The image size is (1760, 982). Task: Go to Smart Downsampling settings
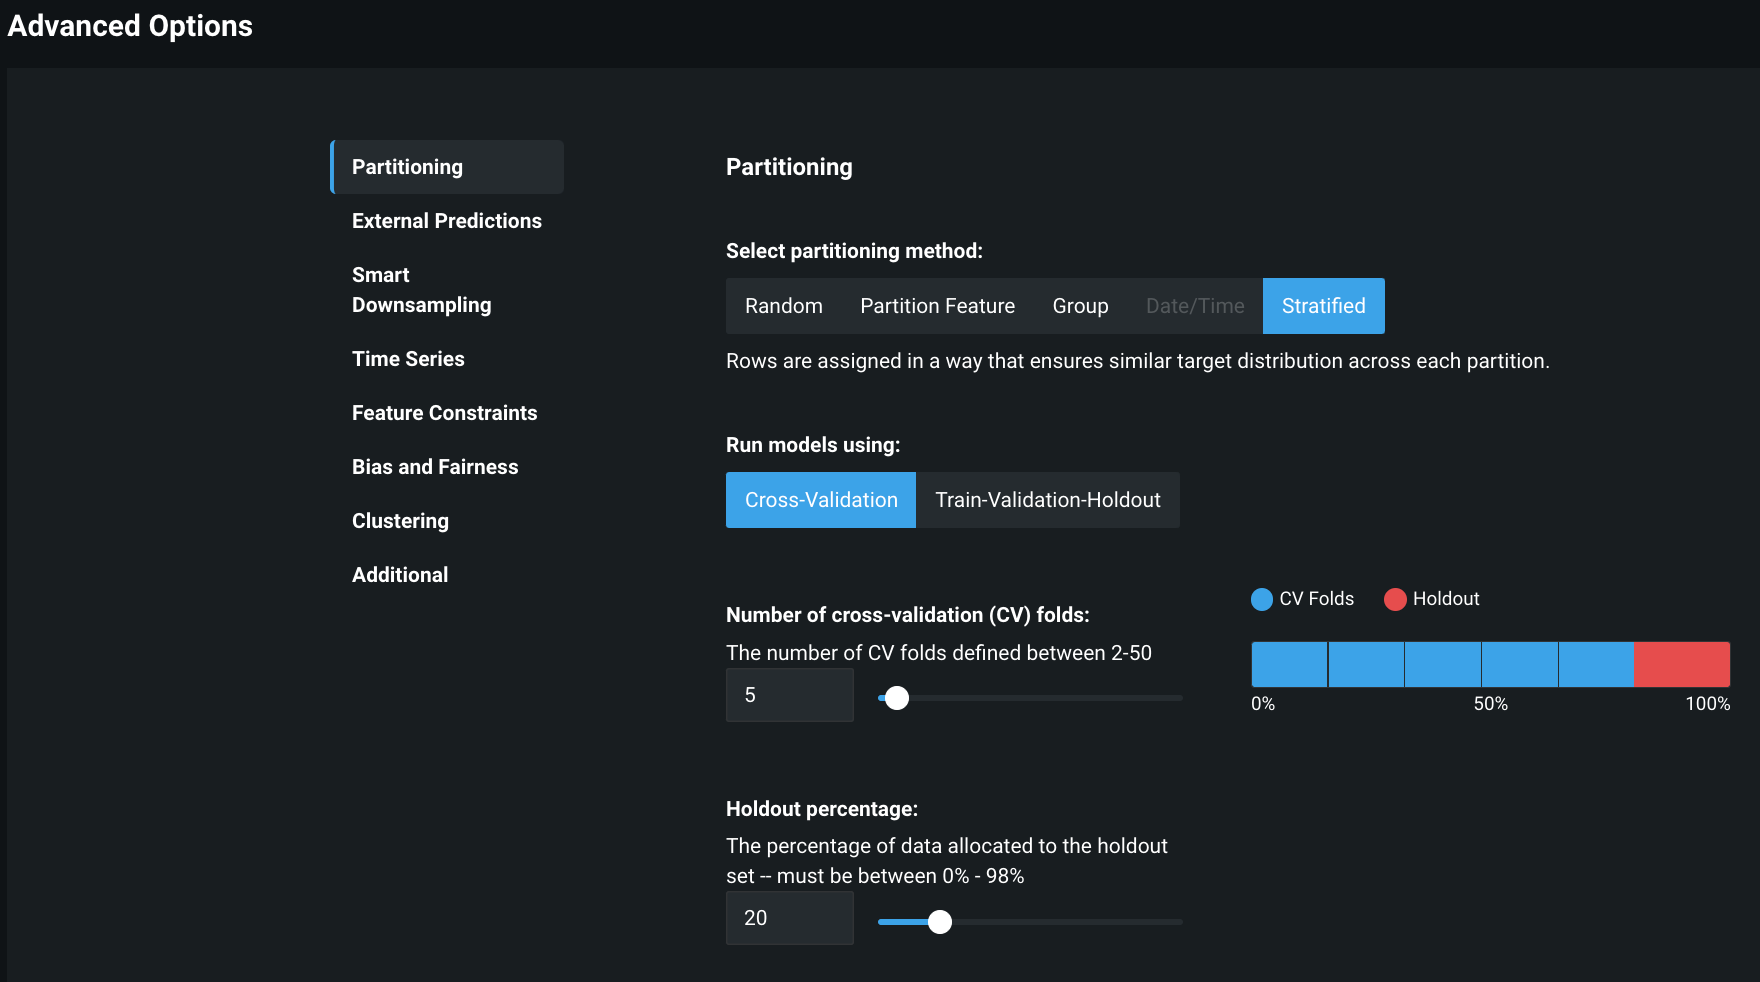[x=421, y=290]
